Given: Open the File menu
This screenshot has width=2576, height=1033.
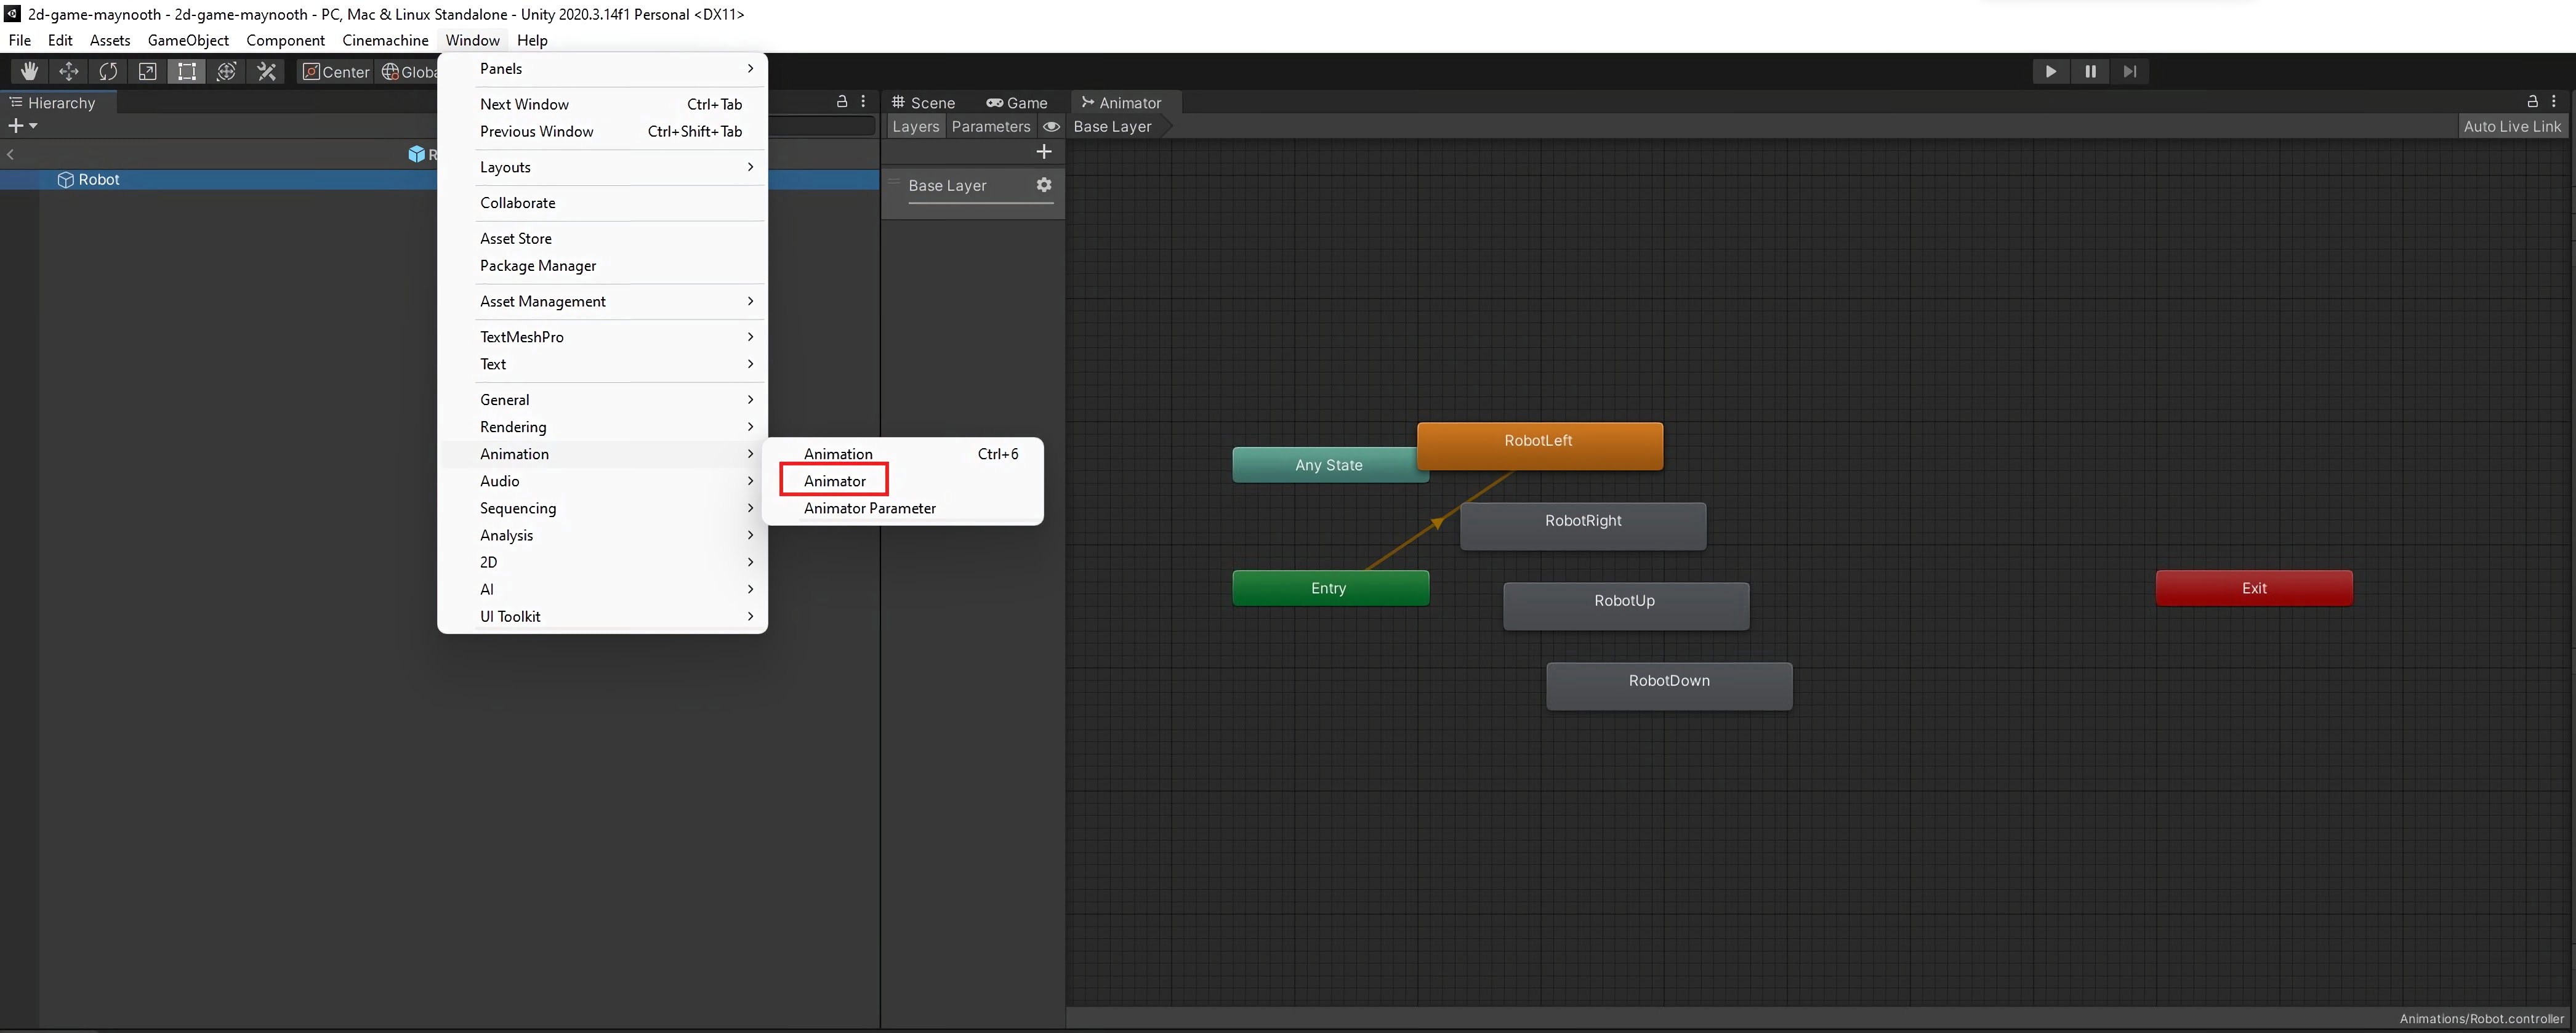Looking at the screenshot, I should click(19, 40).
